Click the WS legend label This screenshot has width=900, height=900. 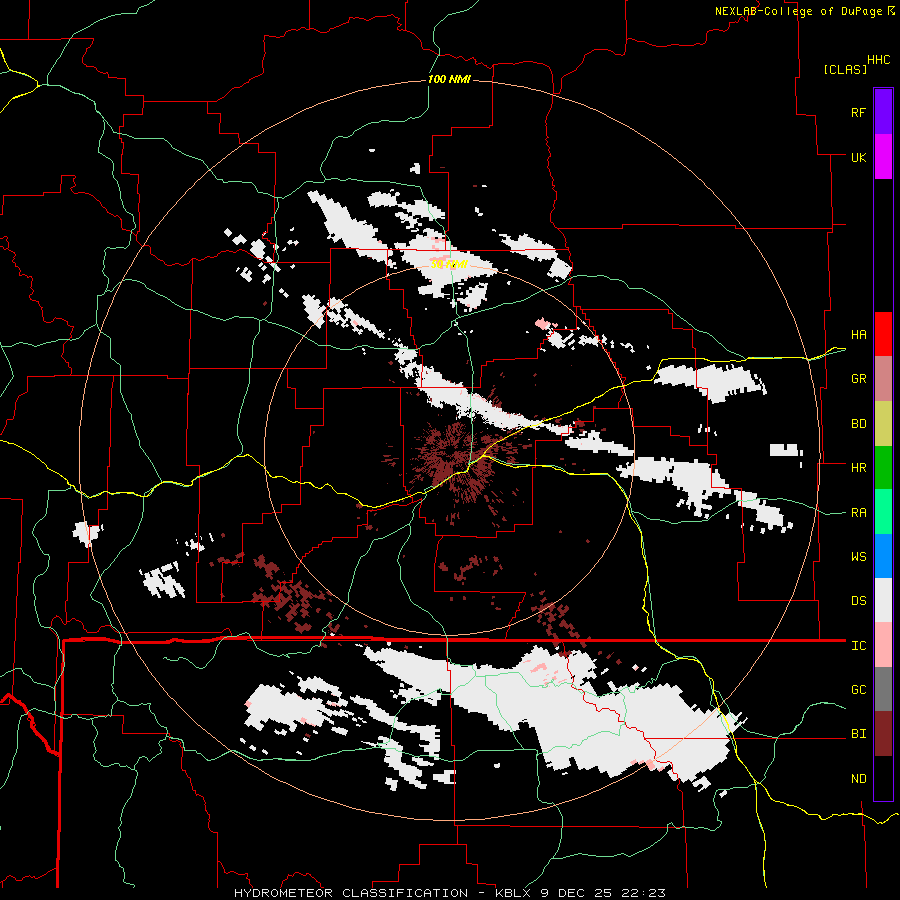coord(858,557)
